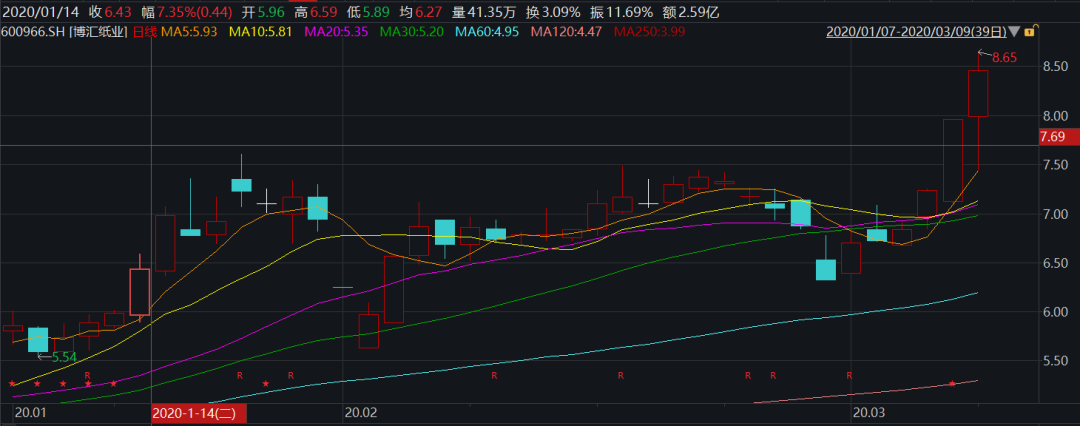Click the 振 11.69% amplitude value
The image size is (1080, 426).
click(619, 12)
